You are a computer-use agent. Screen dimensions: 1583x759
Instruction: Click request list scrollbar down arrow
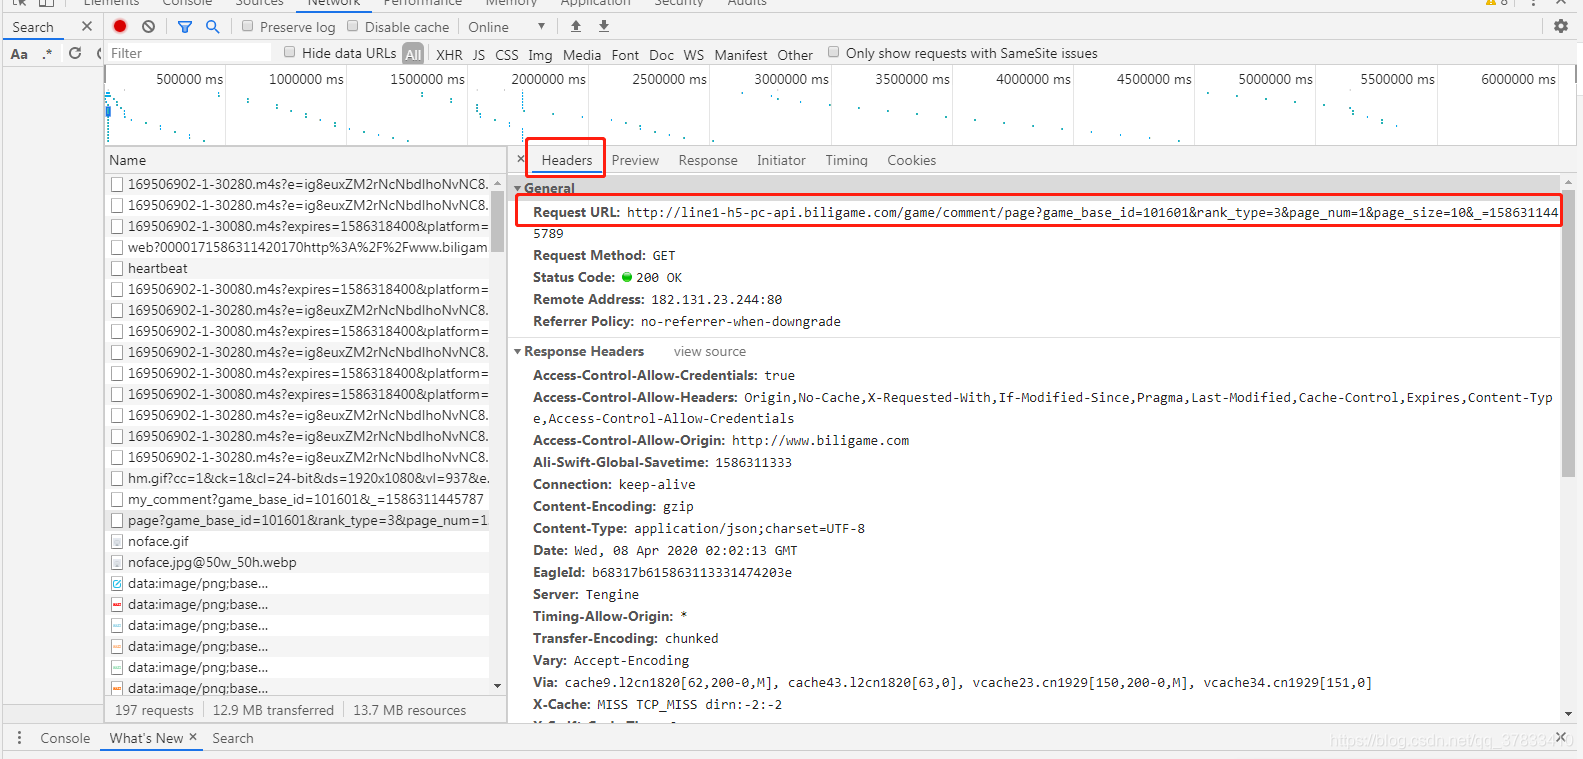tap(498, 687)
